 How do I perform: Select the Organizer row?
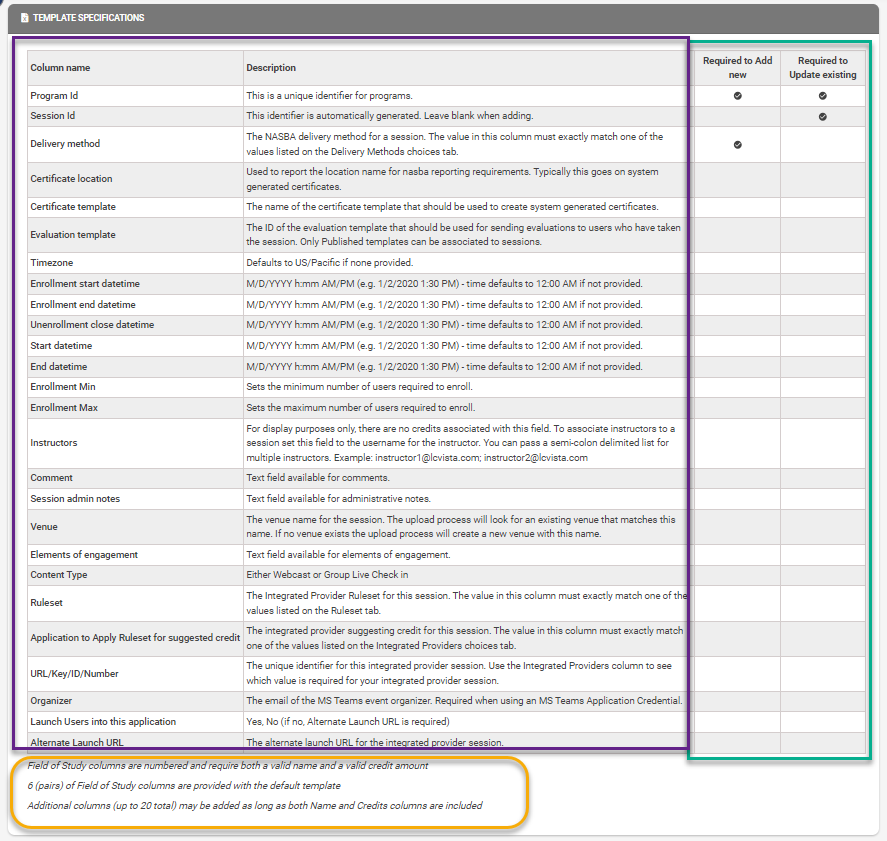(51, 700)
